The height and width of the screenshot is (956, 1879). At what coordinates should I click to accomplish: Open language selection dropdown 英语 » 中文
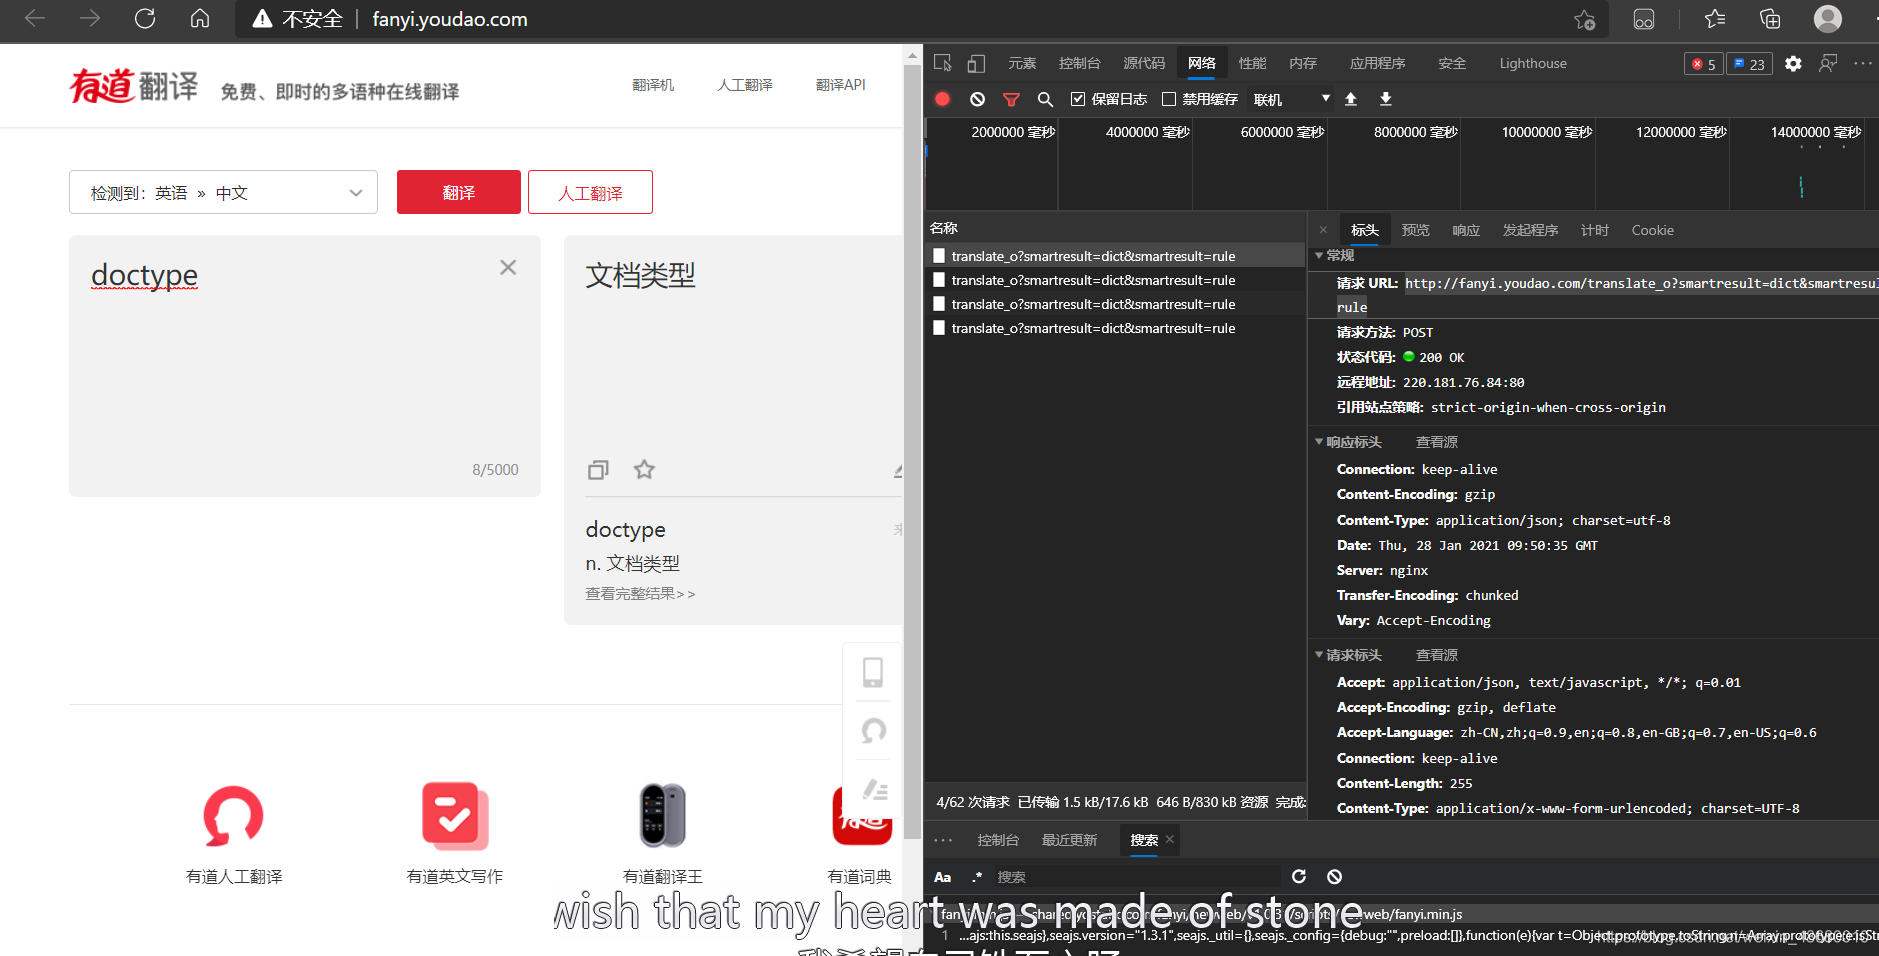click(223, 192)
